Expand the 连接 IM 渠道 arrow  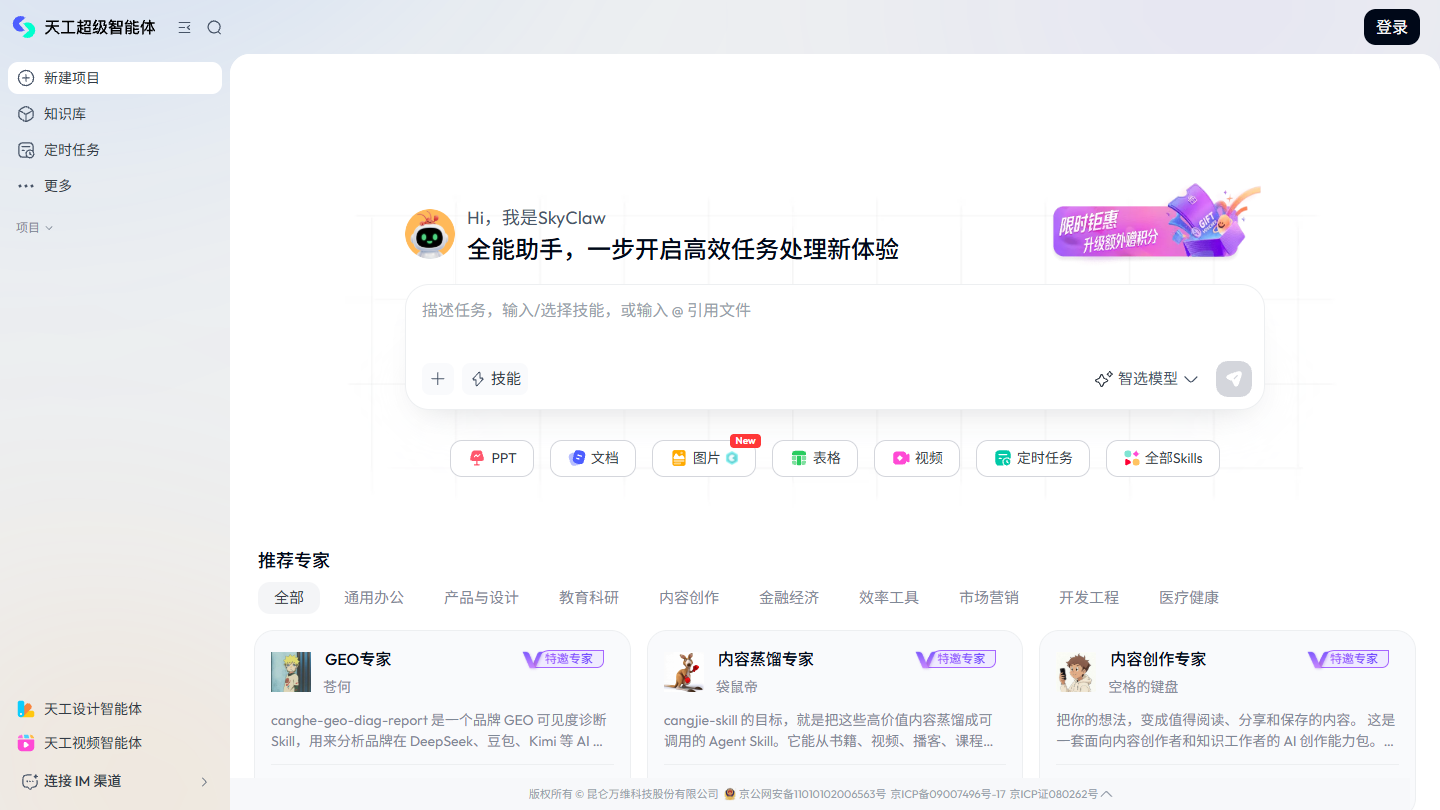click(x=205, y=781)
